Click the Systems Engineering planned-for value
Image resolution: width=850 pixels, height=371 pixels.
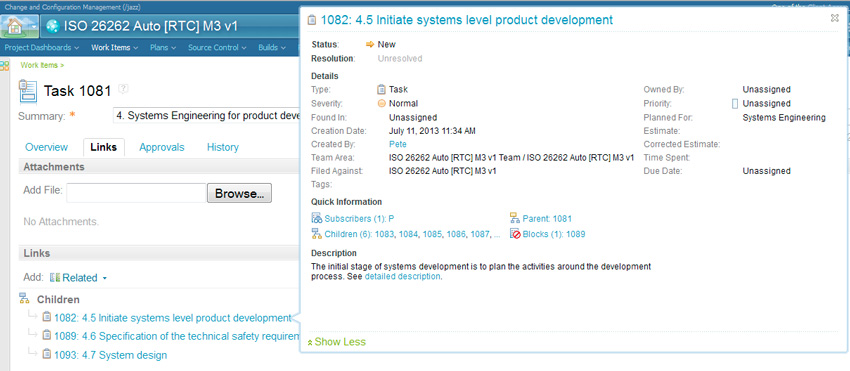[784, 117]
